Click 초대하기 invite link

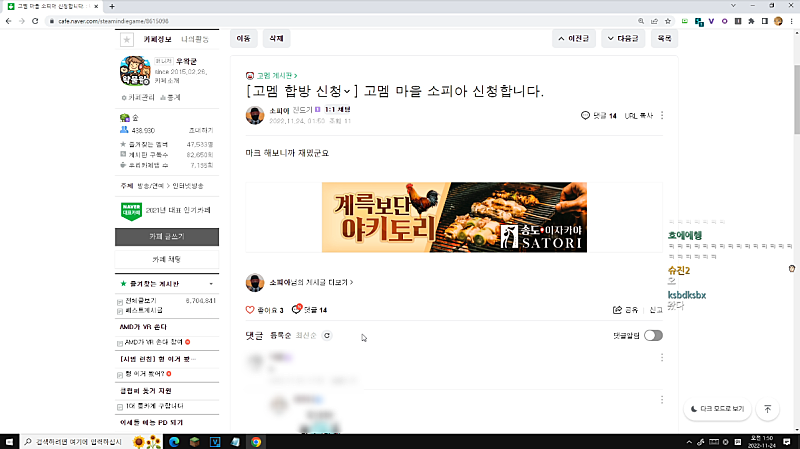tap(201, 131)
